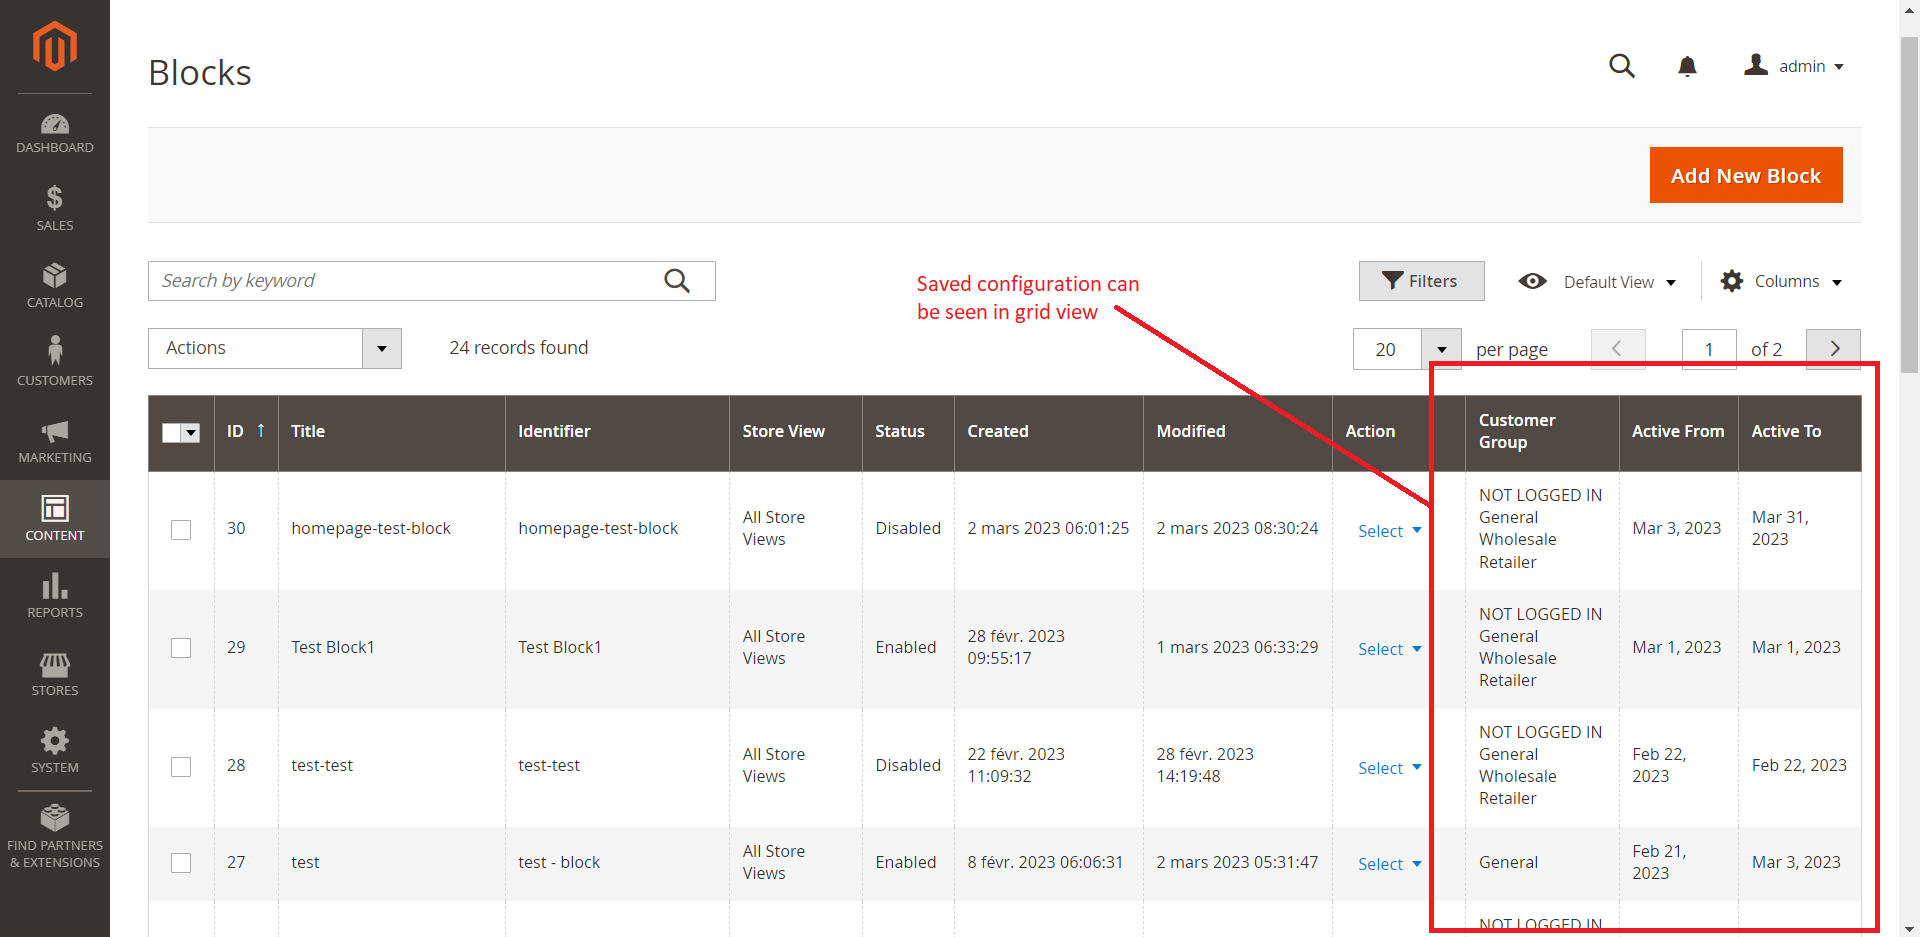
Task: Open the notifications bell
Action: tap(1687, 66)
